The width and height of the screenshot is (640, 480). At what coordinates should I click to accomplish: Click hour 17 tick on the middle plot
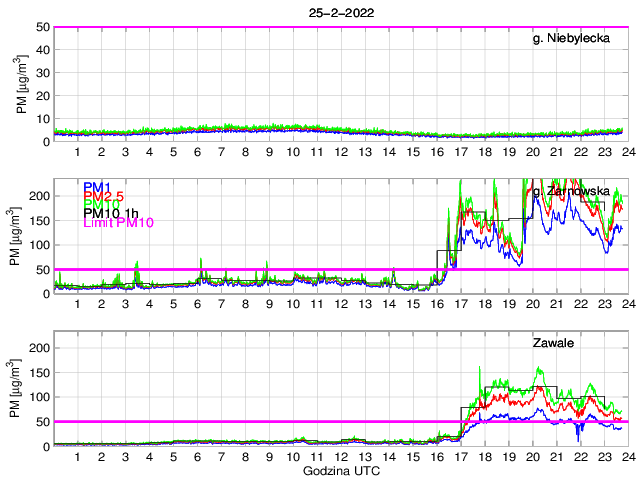[460, 303]
